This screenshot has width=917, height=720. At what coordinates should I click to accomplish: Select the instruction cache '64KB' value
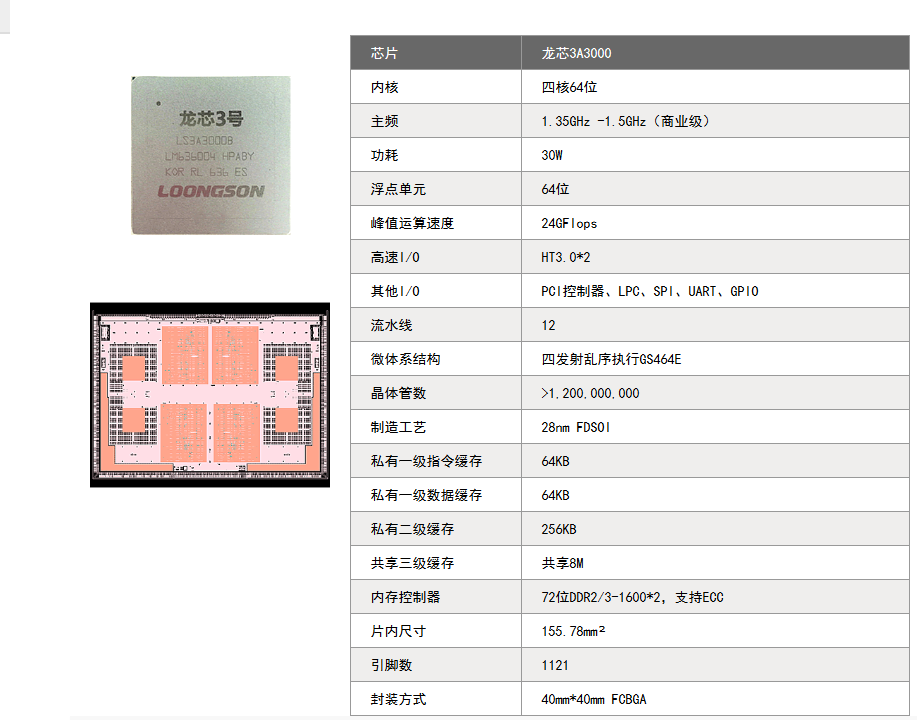tap(556, 461)
